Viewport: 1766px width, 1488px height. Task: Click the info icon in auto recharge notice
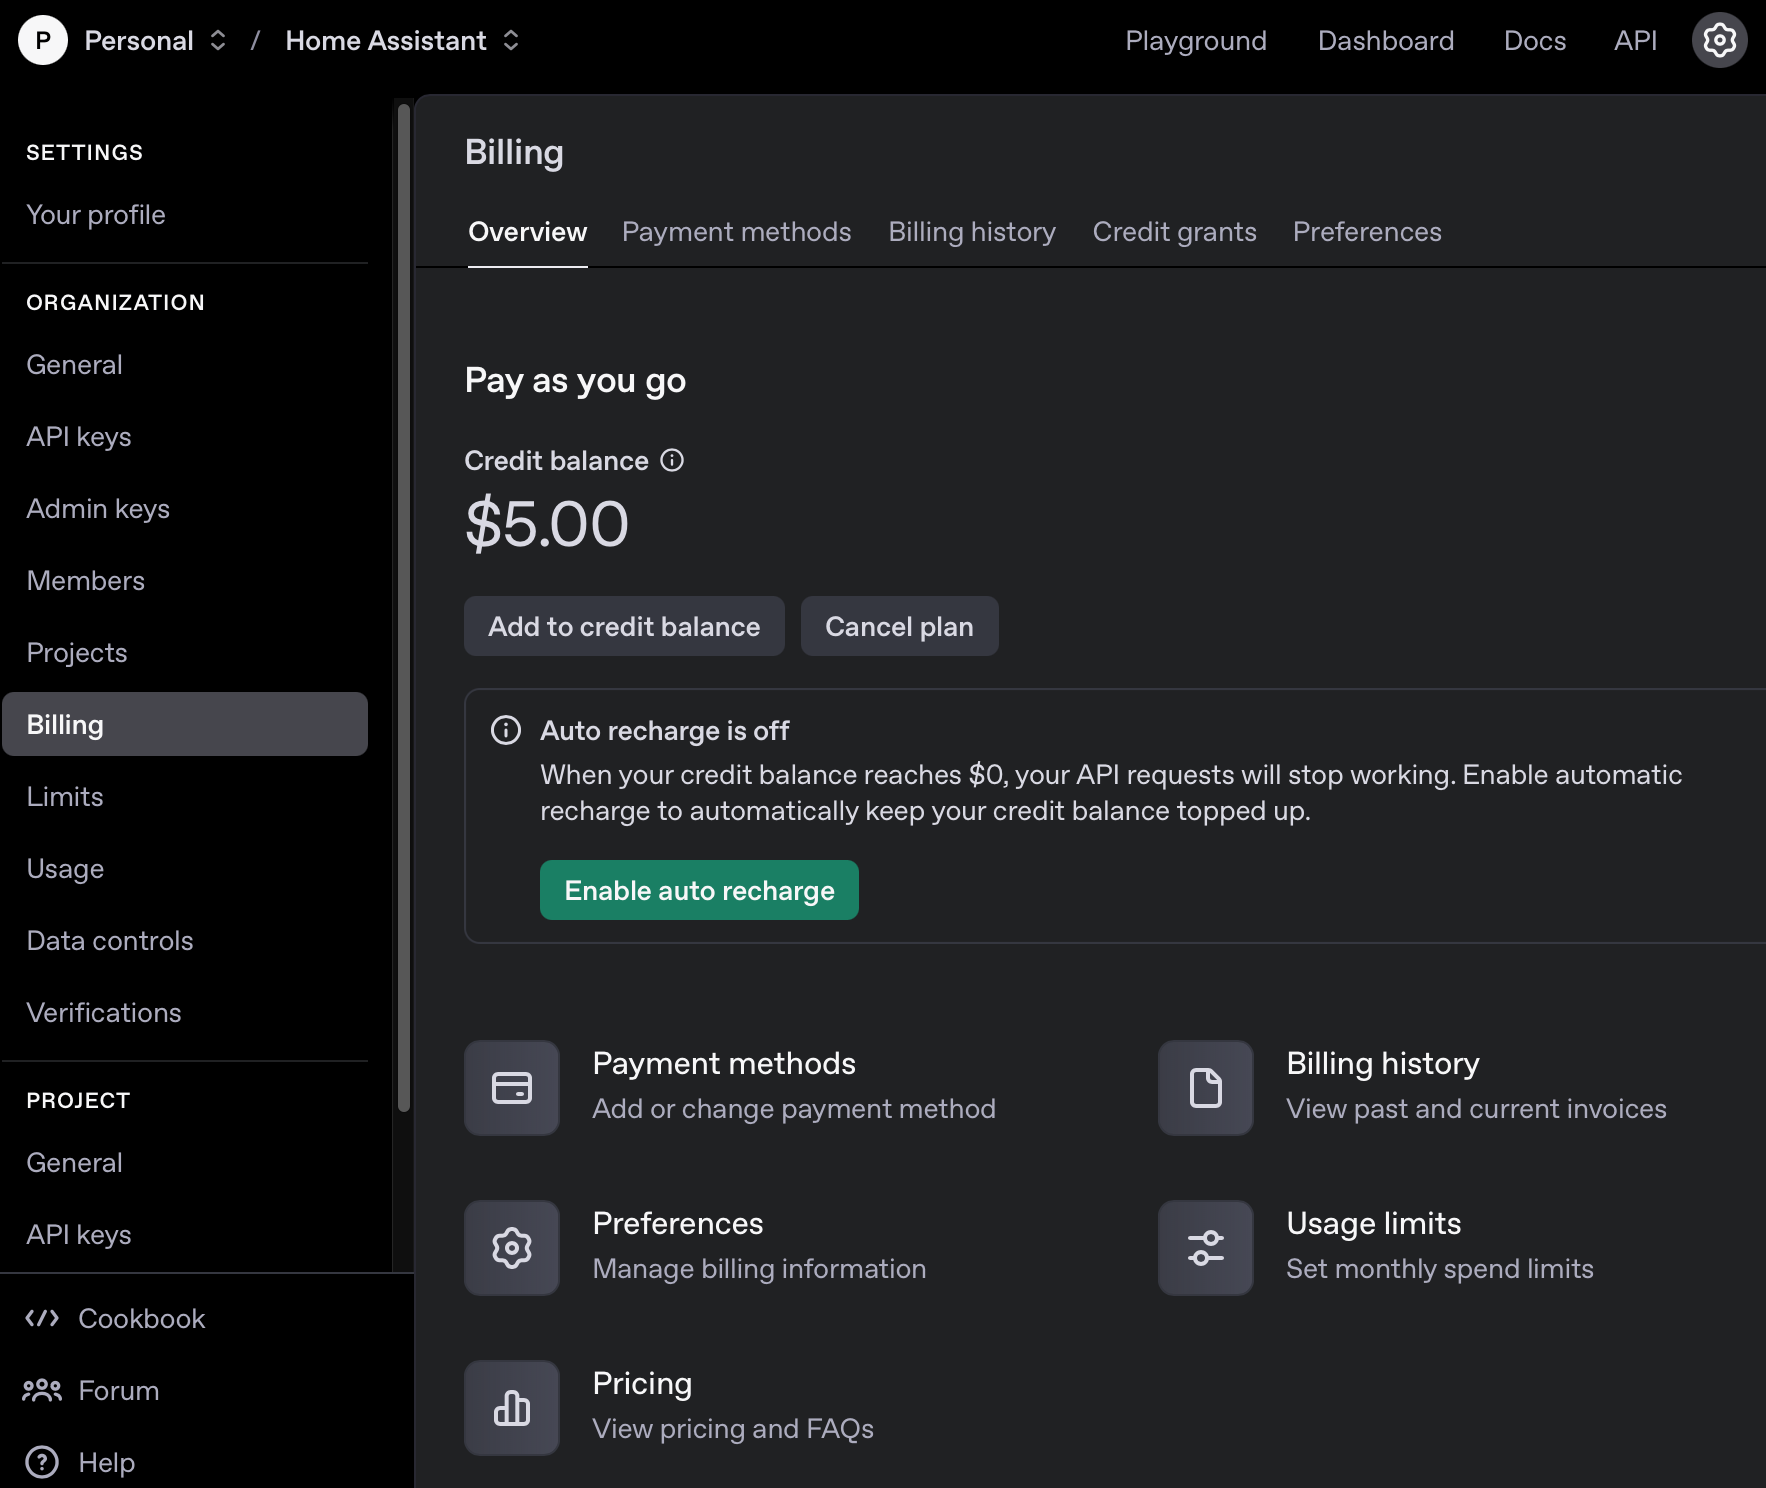[505, 731]
